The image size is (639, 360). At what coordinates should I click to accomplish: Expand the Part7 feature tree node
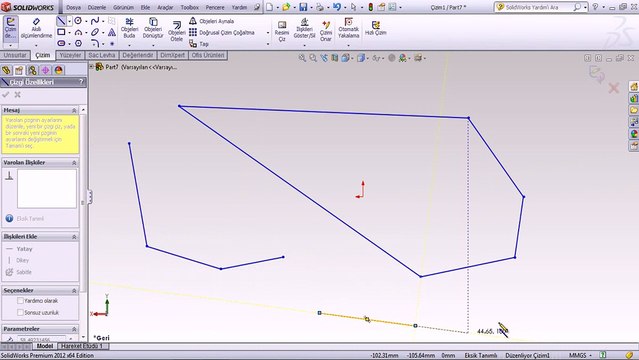(x=92, y=66)
